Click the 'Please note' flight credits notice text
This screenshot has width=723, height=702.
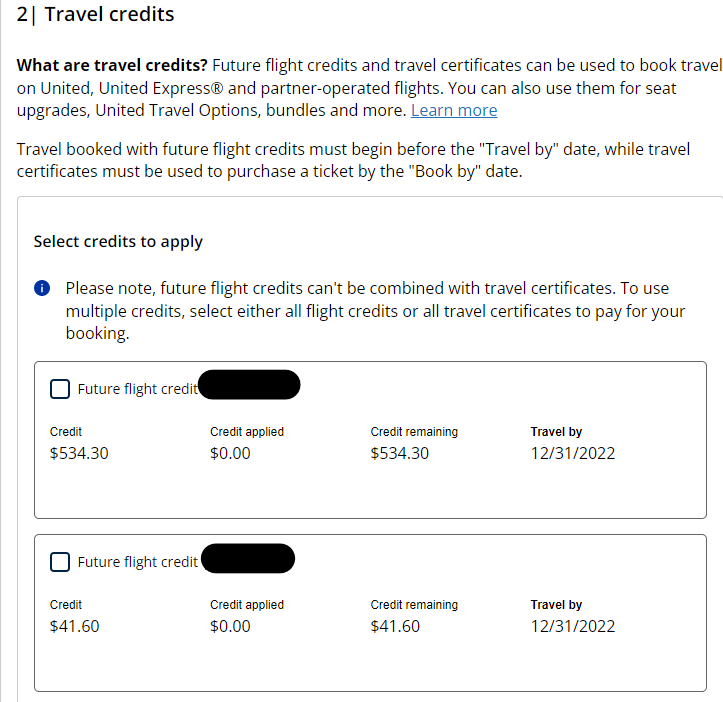[x=375, y=310]
